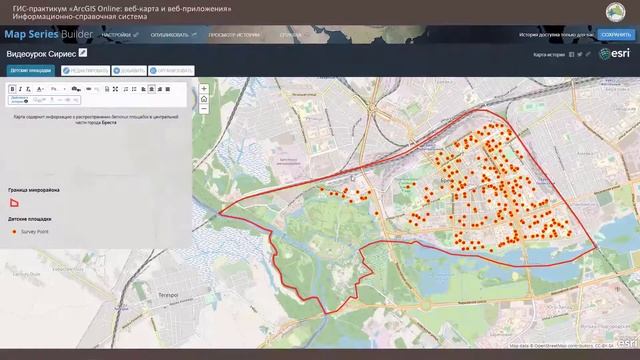Click the document source icon

click(x=107, y=89)
